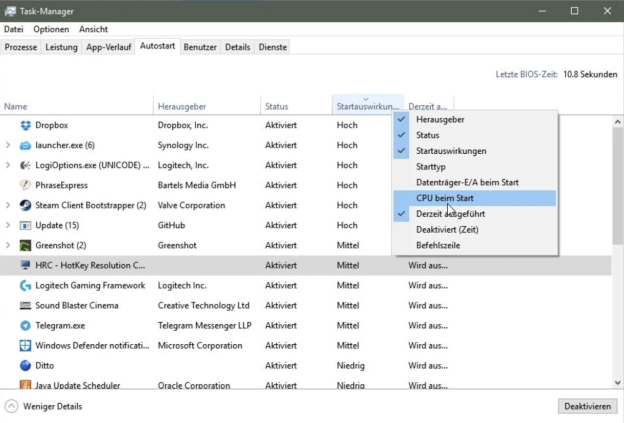The height and width of the screenshot is (423, 624).
Task: Open the Datei menu
Action: pos(14,29)
